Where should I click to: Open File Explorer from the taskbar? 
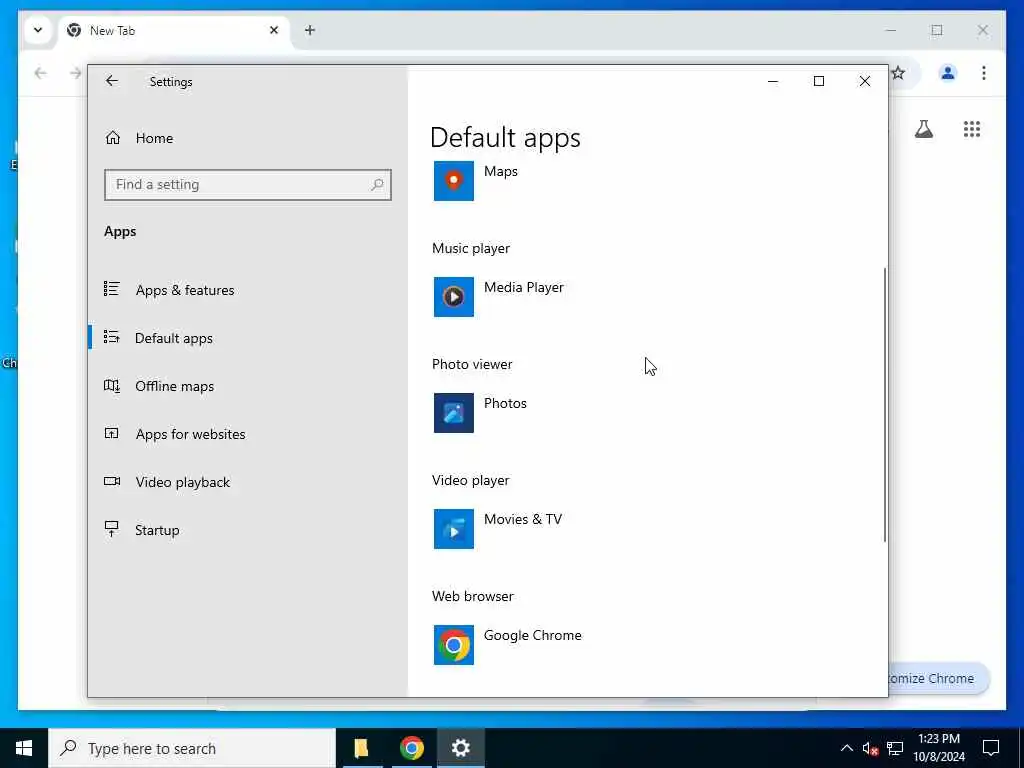tap(362, 748)
